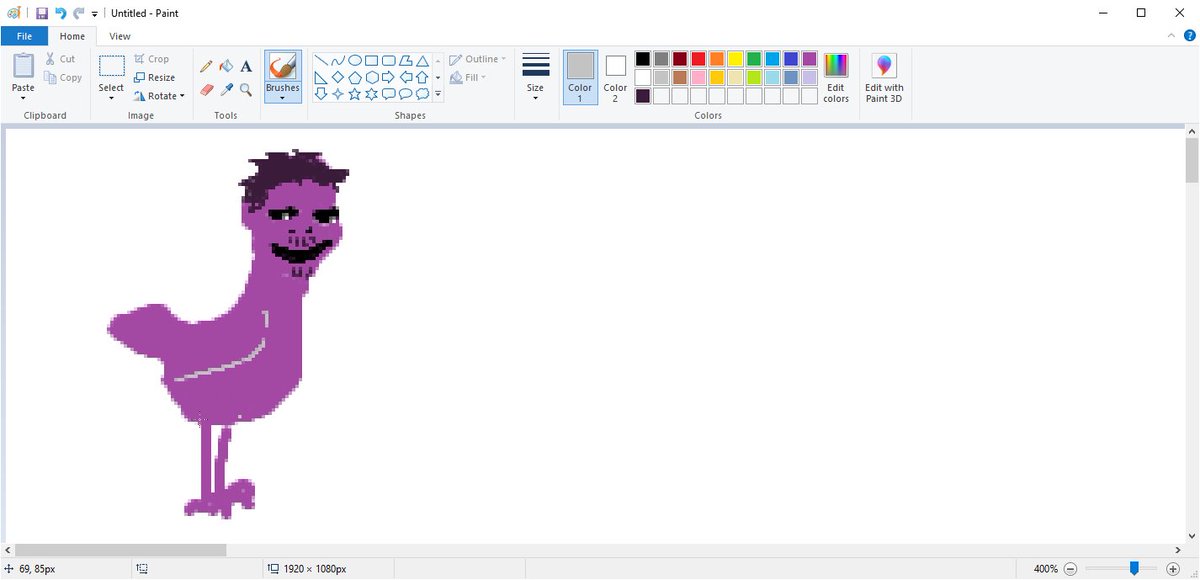Click the zoom slider handle

point(1134,569)
